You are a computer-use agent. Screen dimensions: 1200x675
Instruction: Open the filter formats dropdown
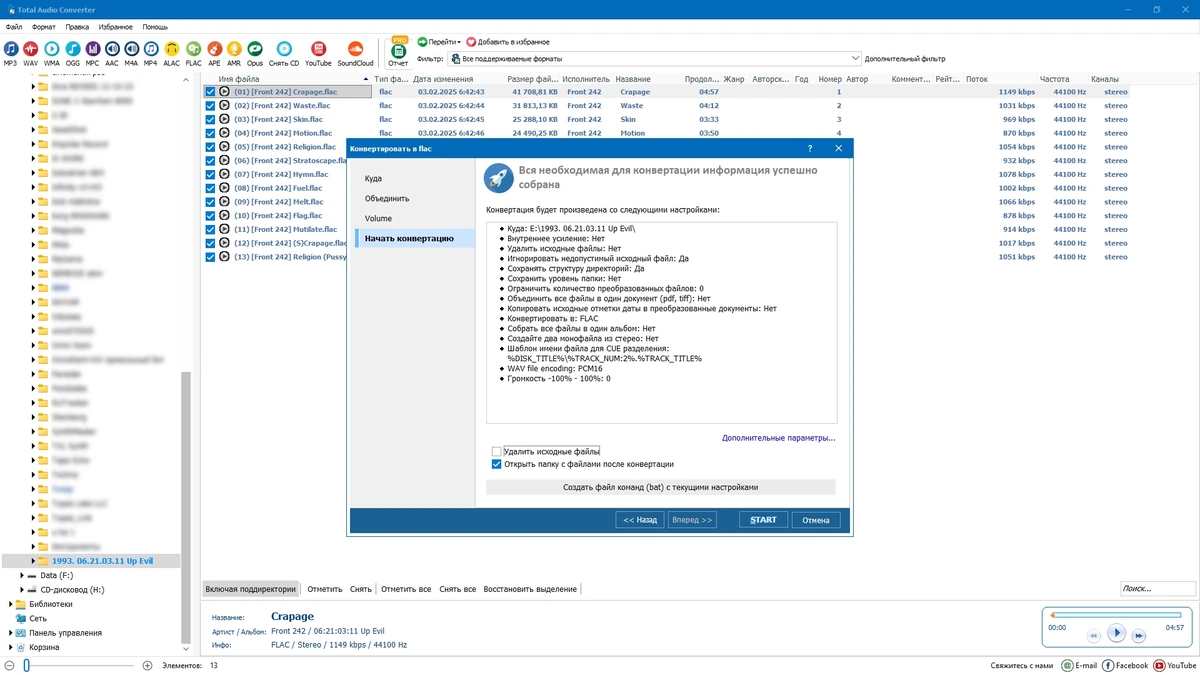855,59
